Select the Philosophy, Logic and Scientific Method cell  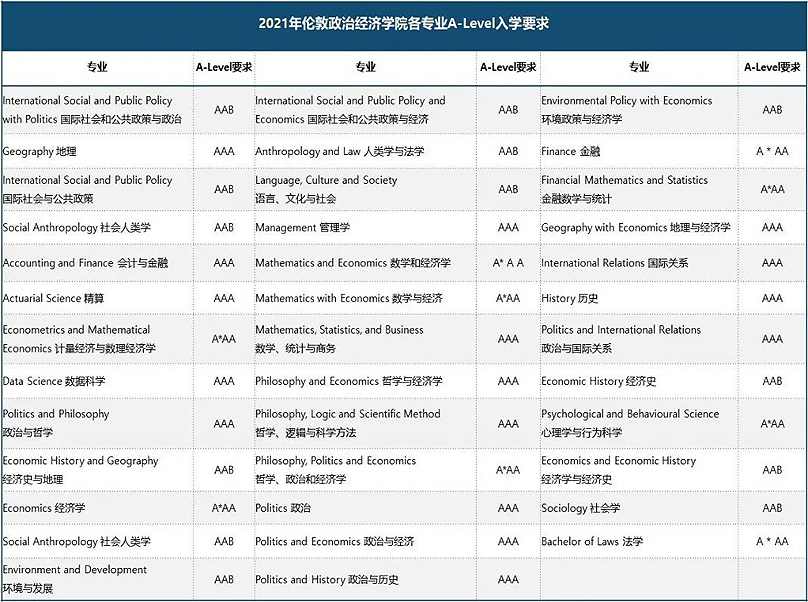click(348, 423)
